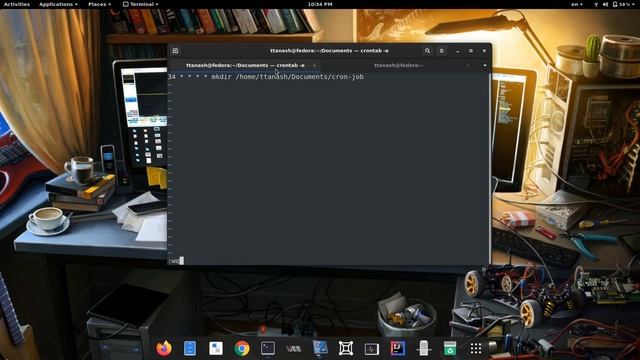Screen dimensions: 640x360
Task: Open the VM app icon in dock
Action: click(293, 349)
